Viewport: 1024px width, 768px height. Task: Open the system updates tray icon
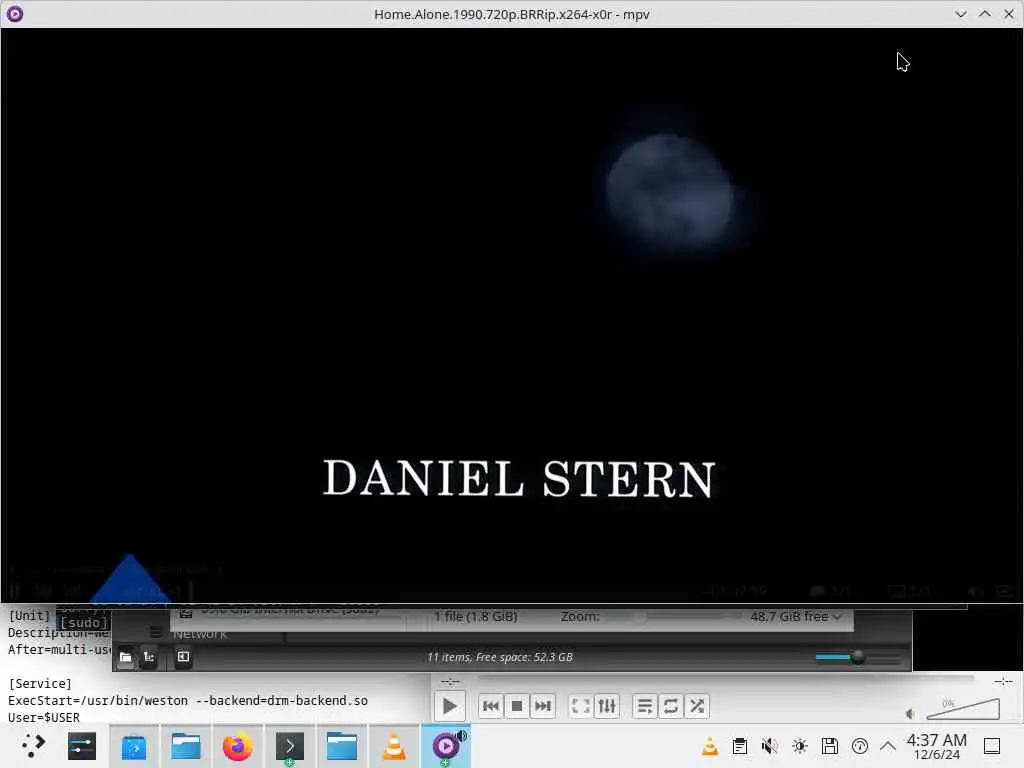(x=860, y=746)
